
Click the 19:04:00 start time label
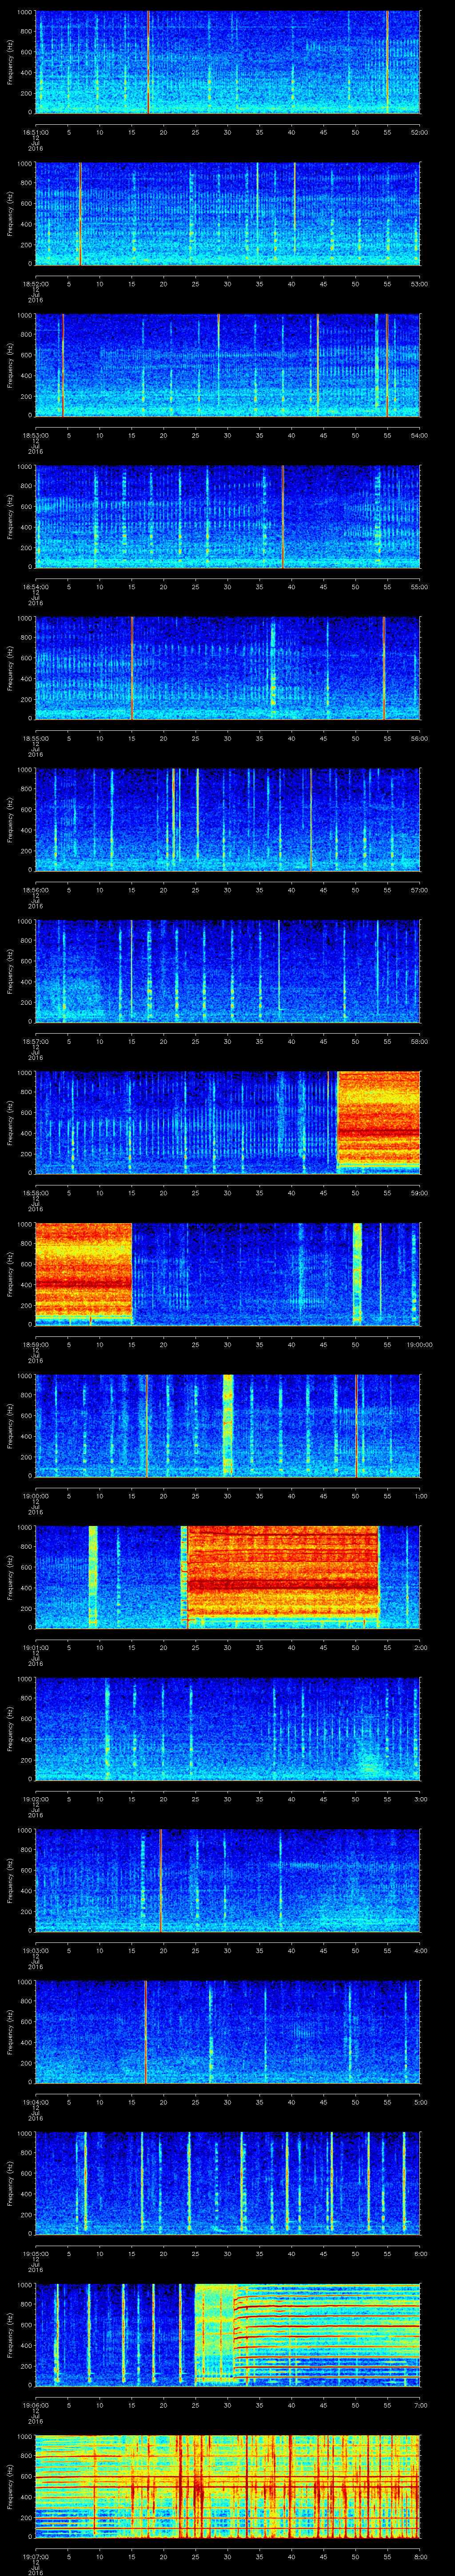tap(36, 2101)
